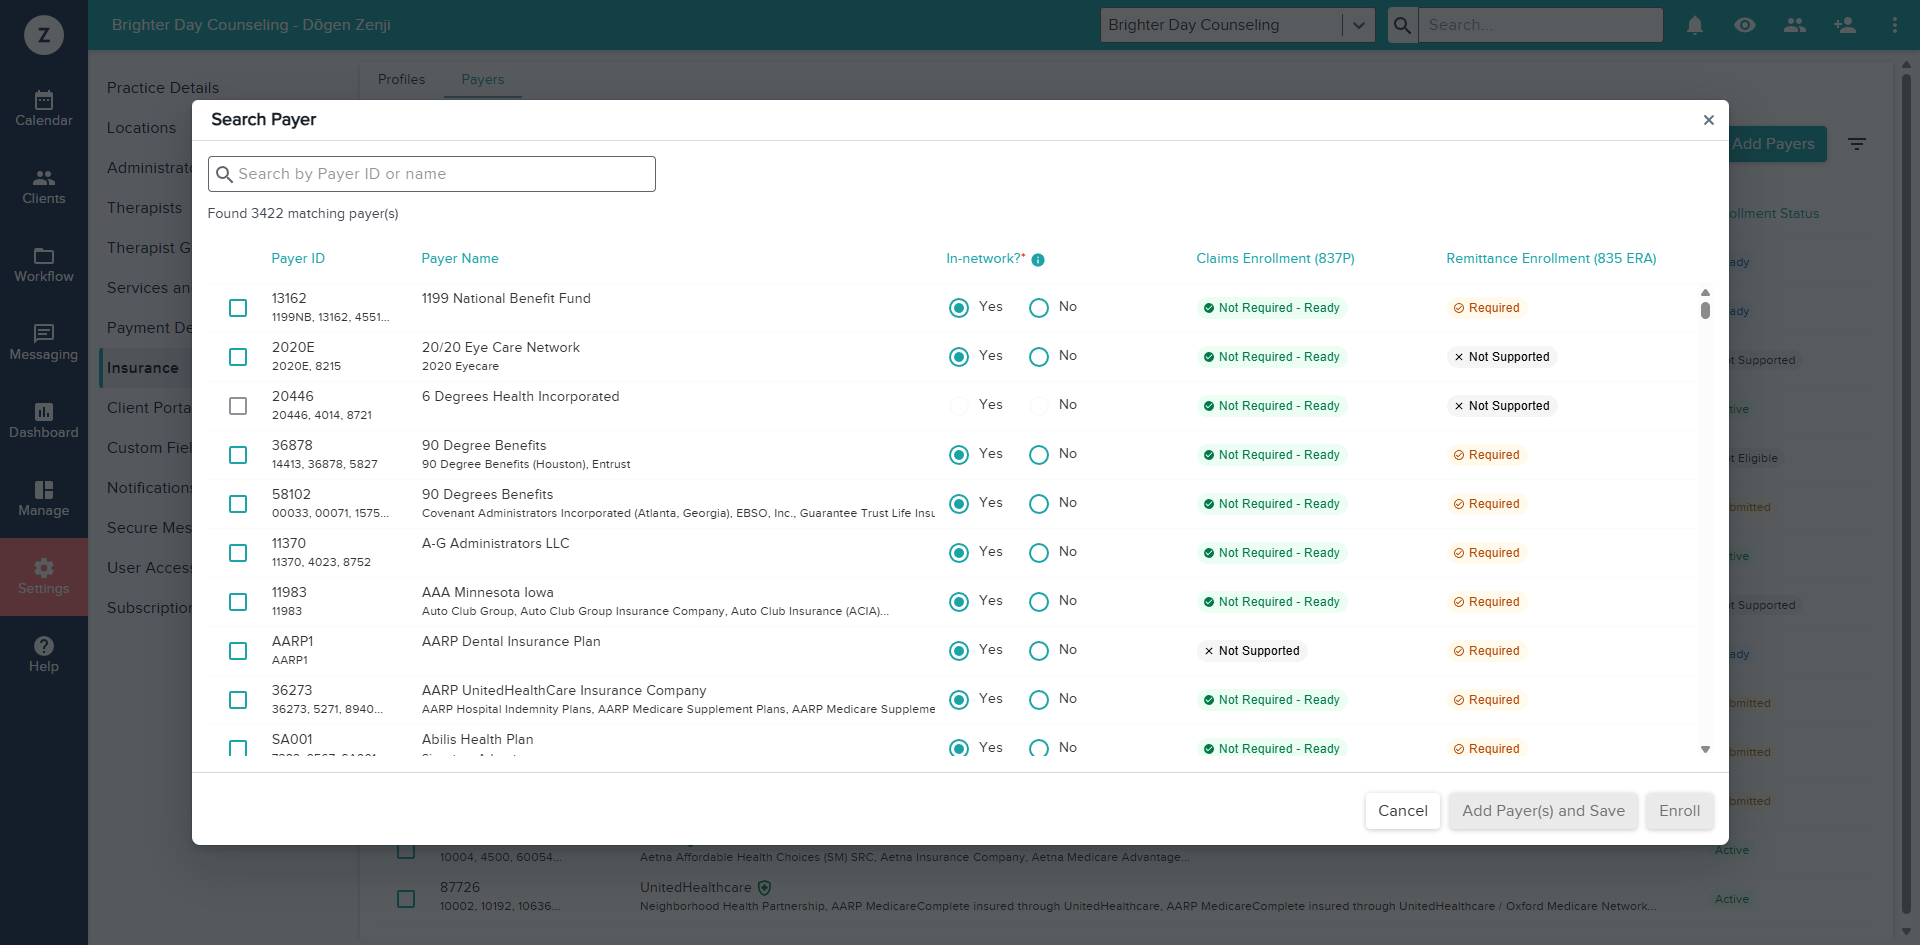Screen dimensions: 1920x945
Task: Click Required badge for 1199 National Benefit Fund
Action: click(x=1487, y=308)
